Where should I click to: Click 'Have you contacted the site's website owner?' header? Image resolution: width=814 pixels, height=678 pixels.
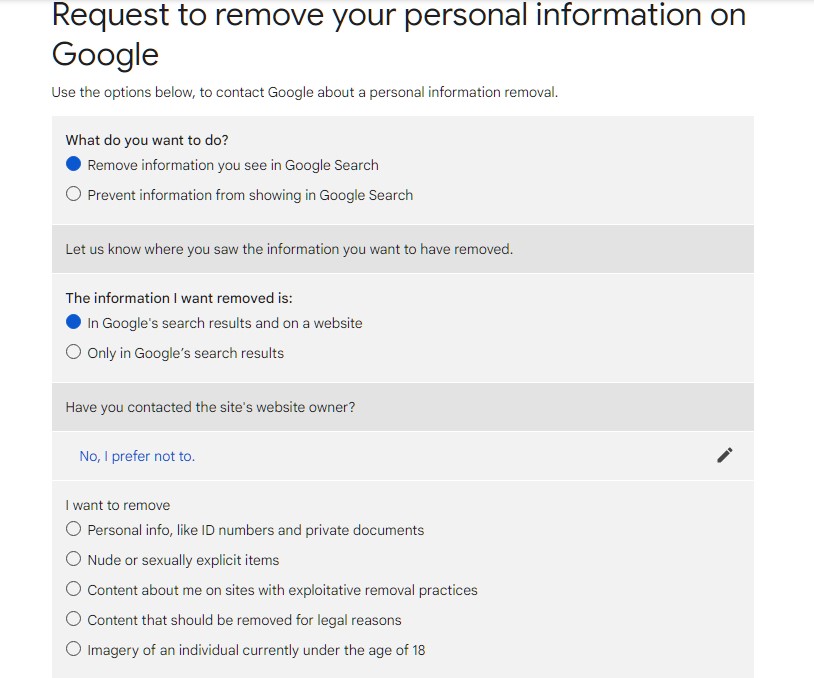210,407
